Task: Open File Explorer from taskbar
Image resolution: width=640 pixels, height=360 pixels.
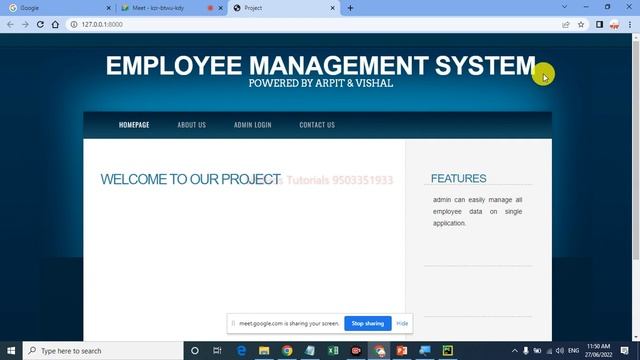Action: [x=264, y=351]
